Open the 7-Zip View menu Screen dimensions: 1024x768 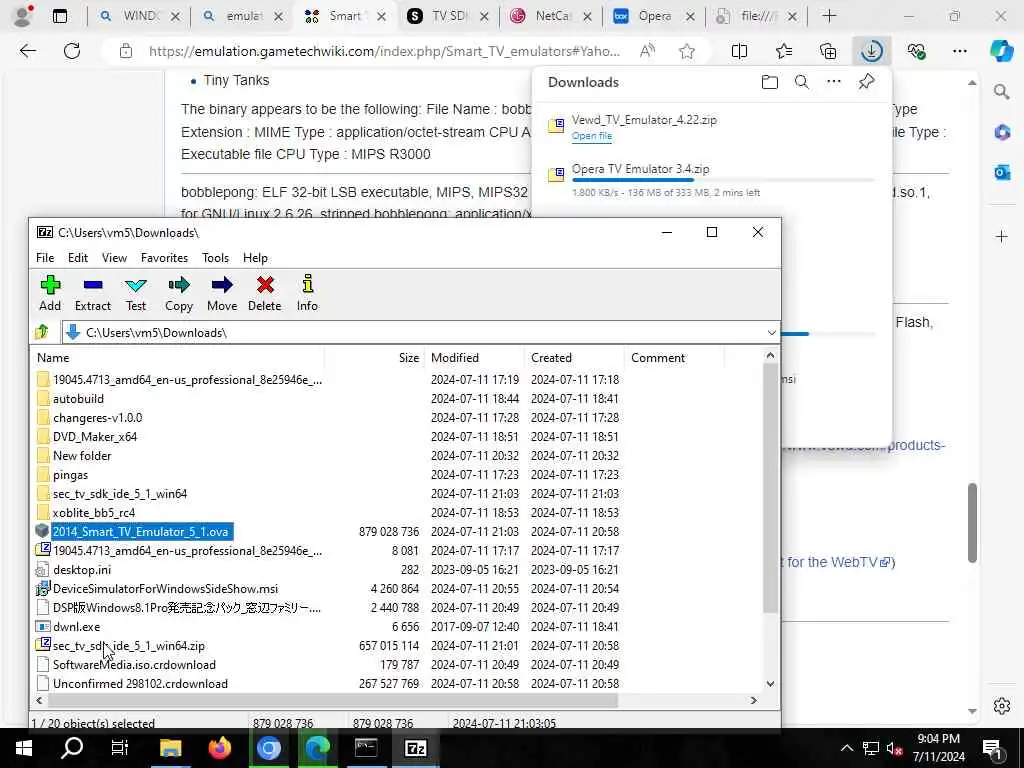(114, 258)
